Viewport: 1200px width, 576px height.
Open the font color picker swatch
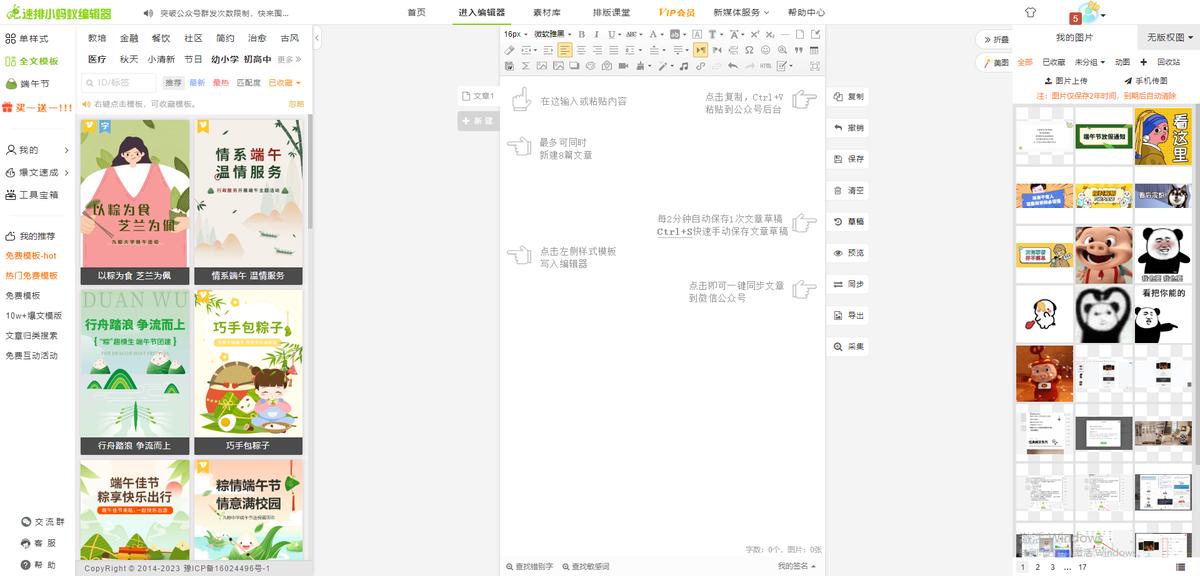652,33
